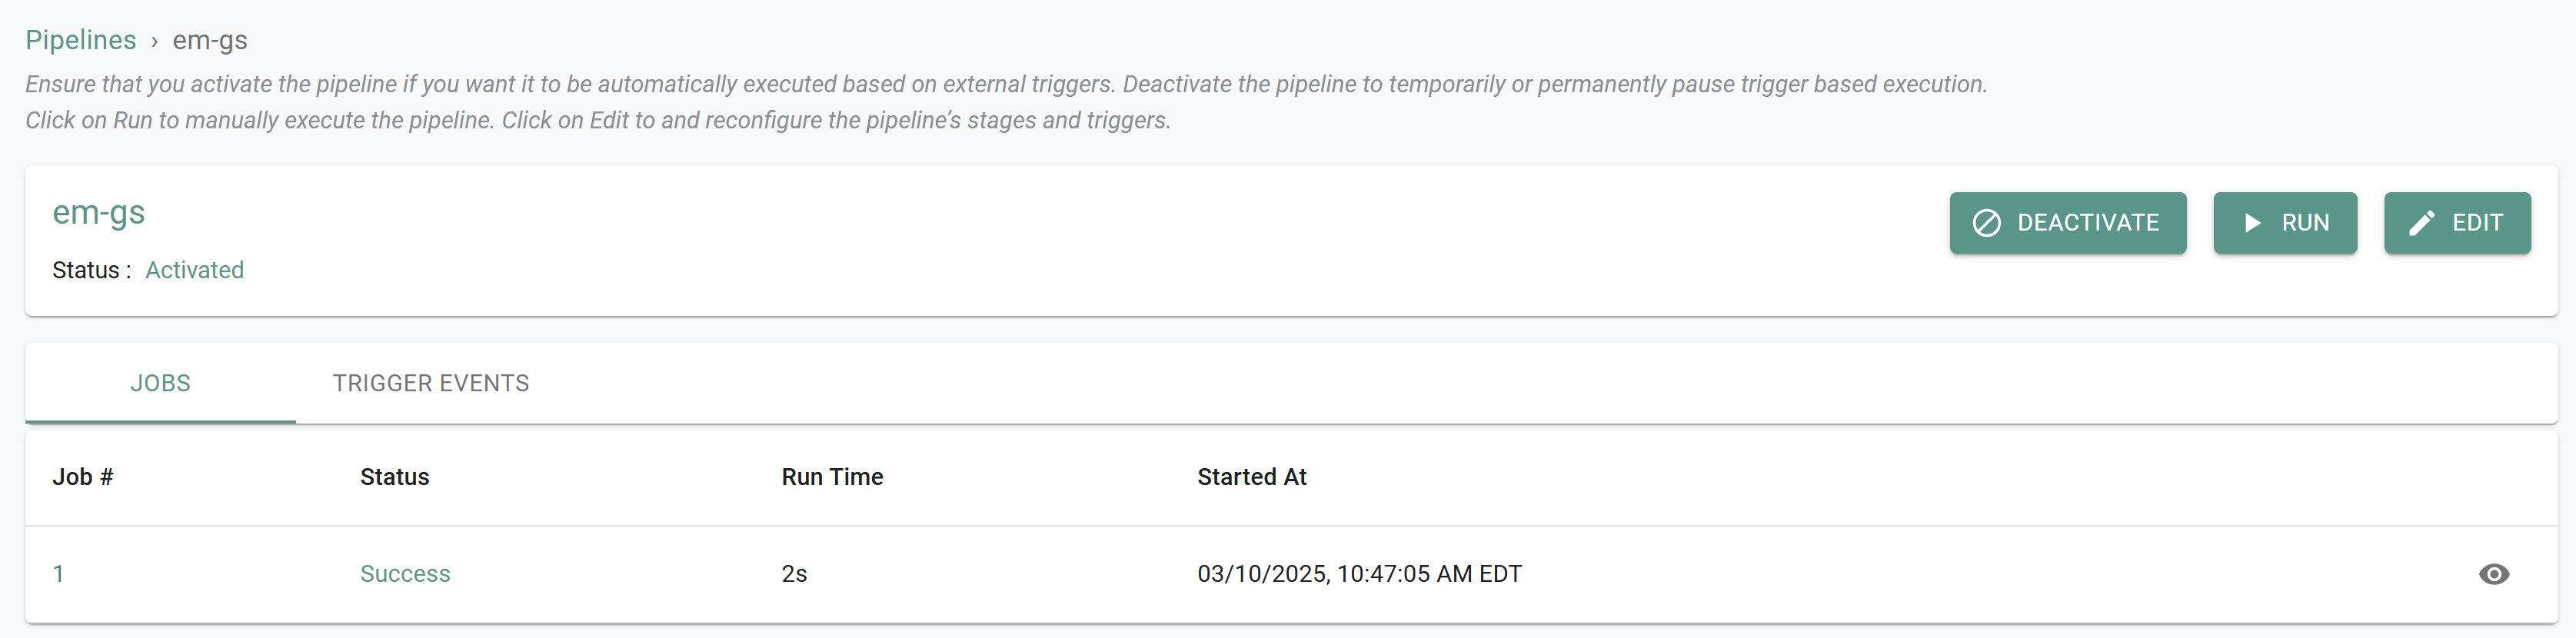Click the Started At column header
Image resolution: width=2576 pixels, height=638 pixels.
[x=1251, y=477]
